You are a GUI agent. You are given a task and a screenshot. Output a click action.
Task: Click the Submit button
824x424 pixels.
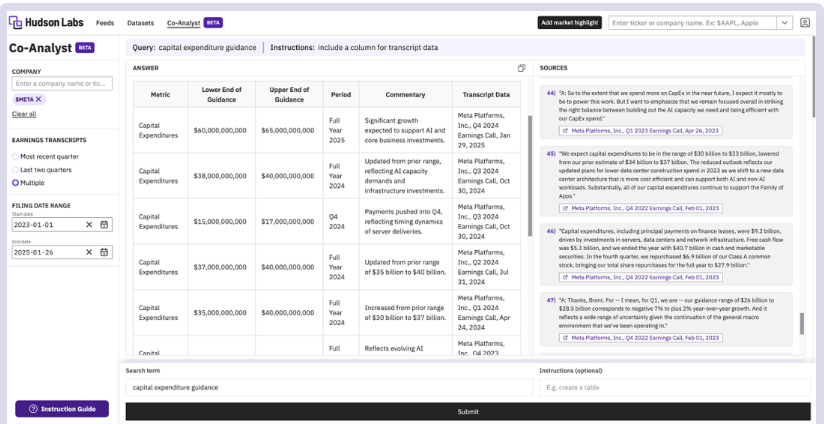[x=467, y=411]
